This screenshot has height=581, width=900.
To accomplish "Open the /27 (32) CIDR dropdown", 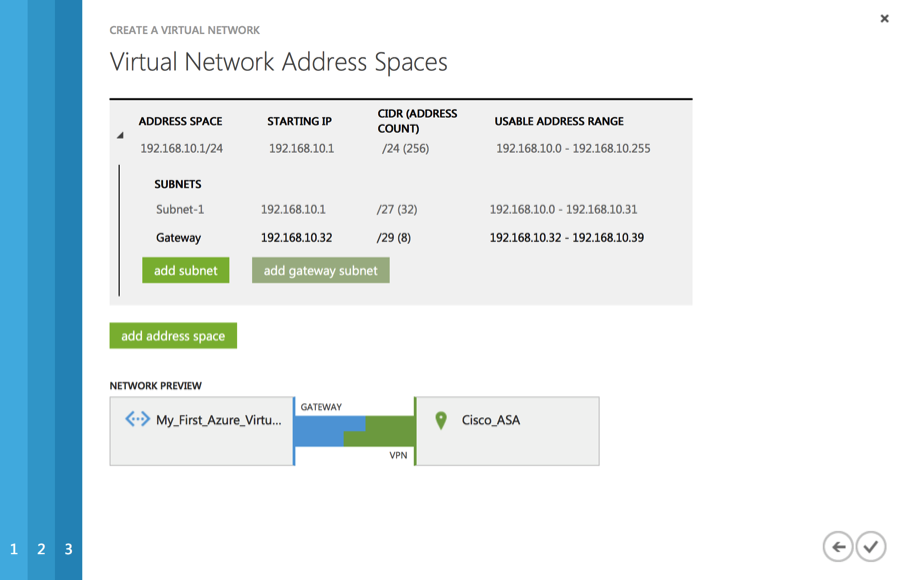I will click(397, 210).
